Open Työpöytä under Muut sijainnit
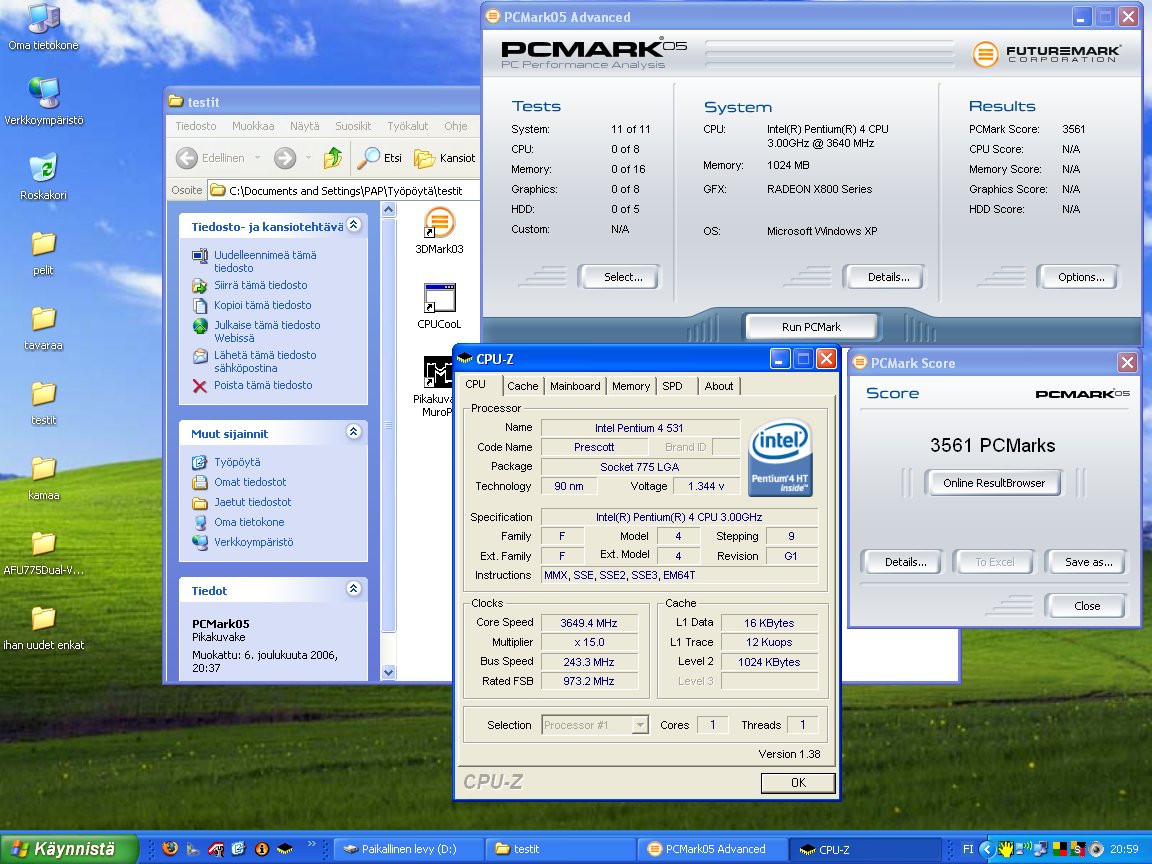 (x=237, y=462)
